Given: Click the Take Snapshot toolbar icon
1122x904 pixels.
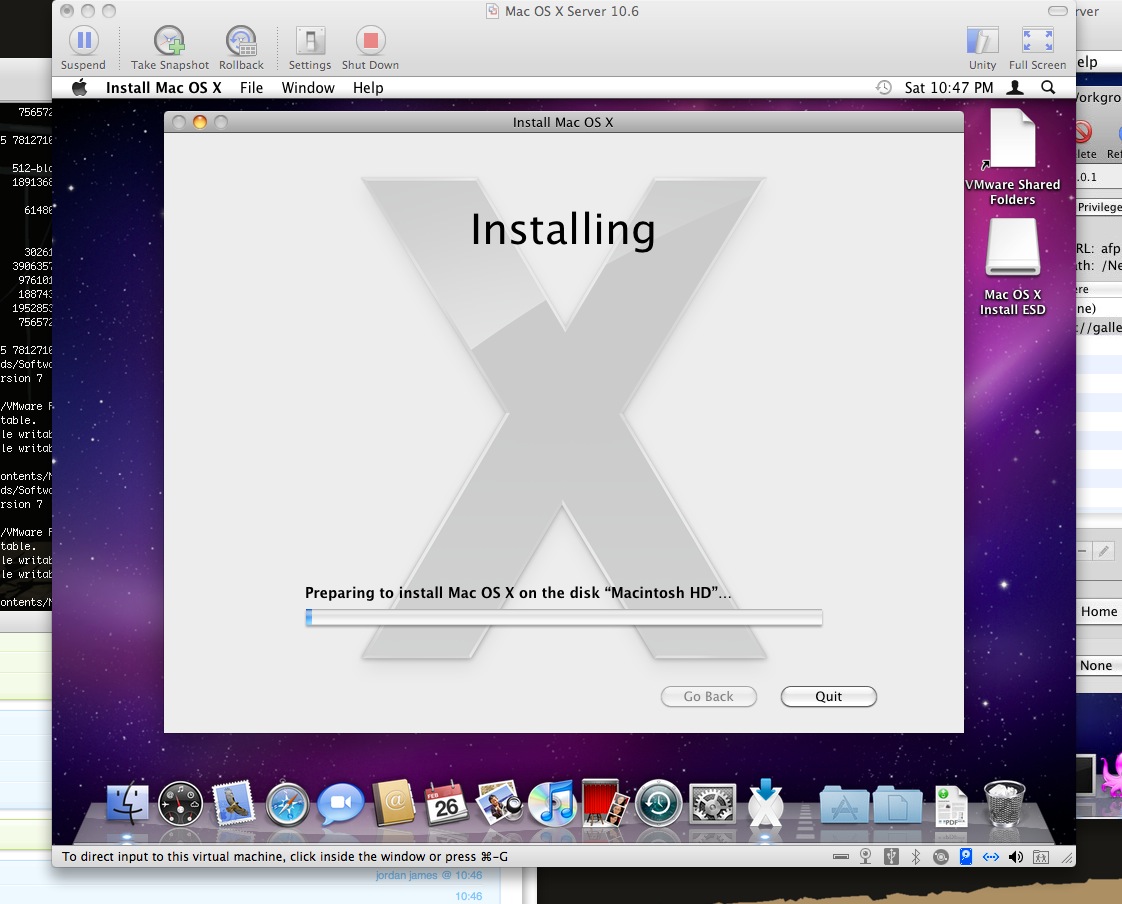Looking at the screenshot, I should point(170,41).
